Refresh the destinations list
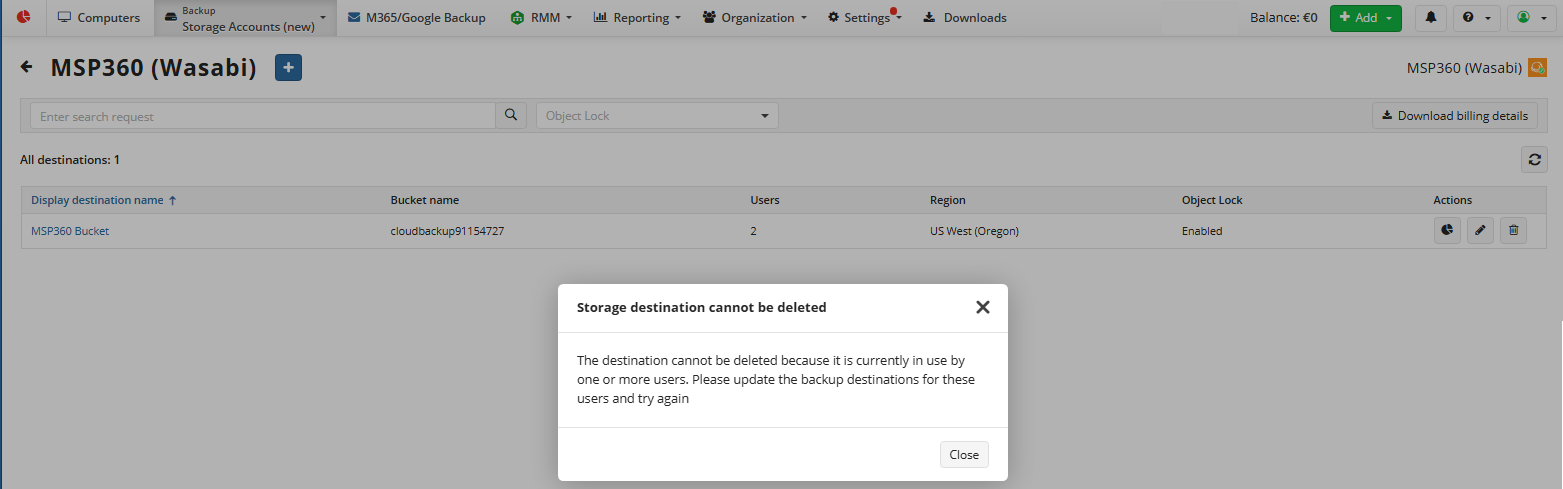 (1533, 159)
